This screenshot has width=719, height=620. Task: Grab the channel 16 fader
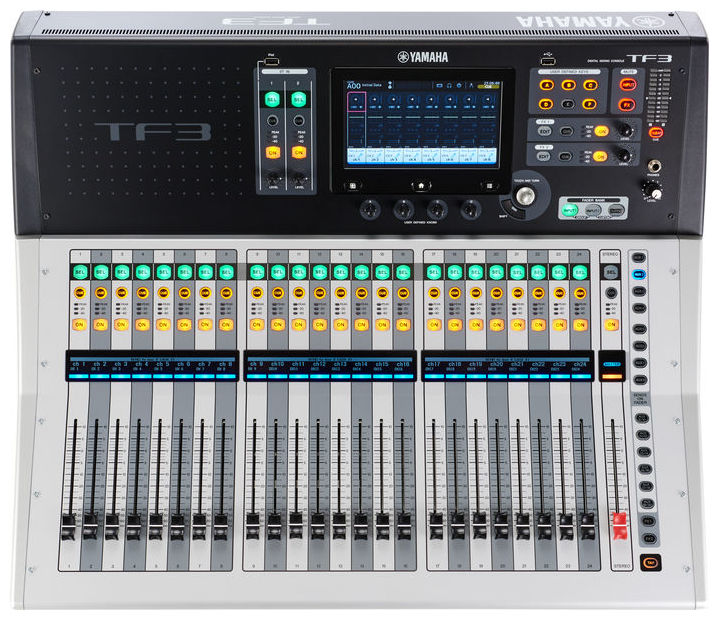pos(404,526)
